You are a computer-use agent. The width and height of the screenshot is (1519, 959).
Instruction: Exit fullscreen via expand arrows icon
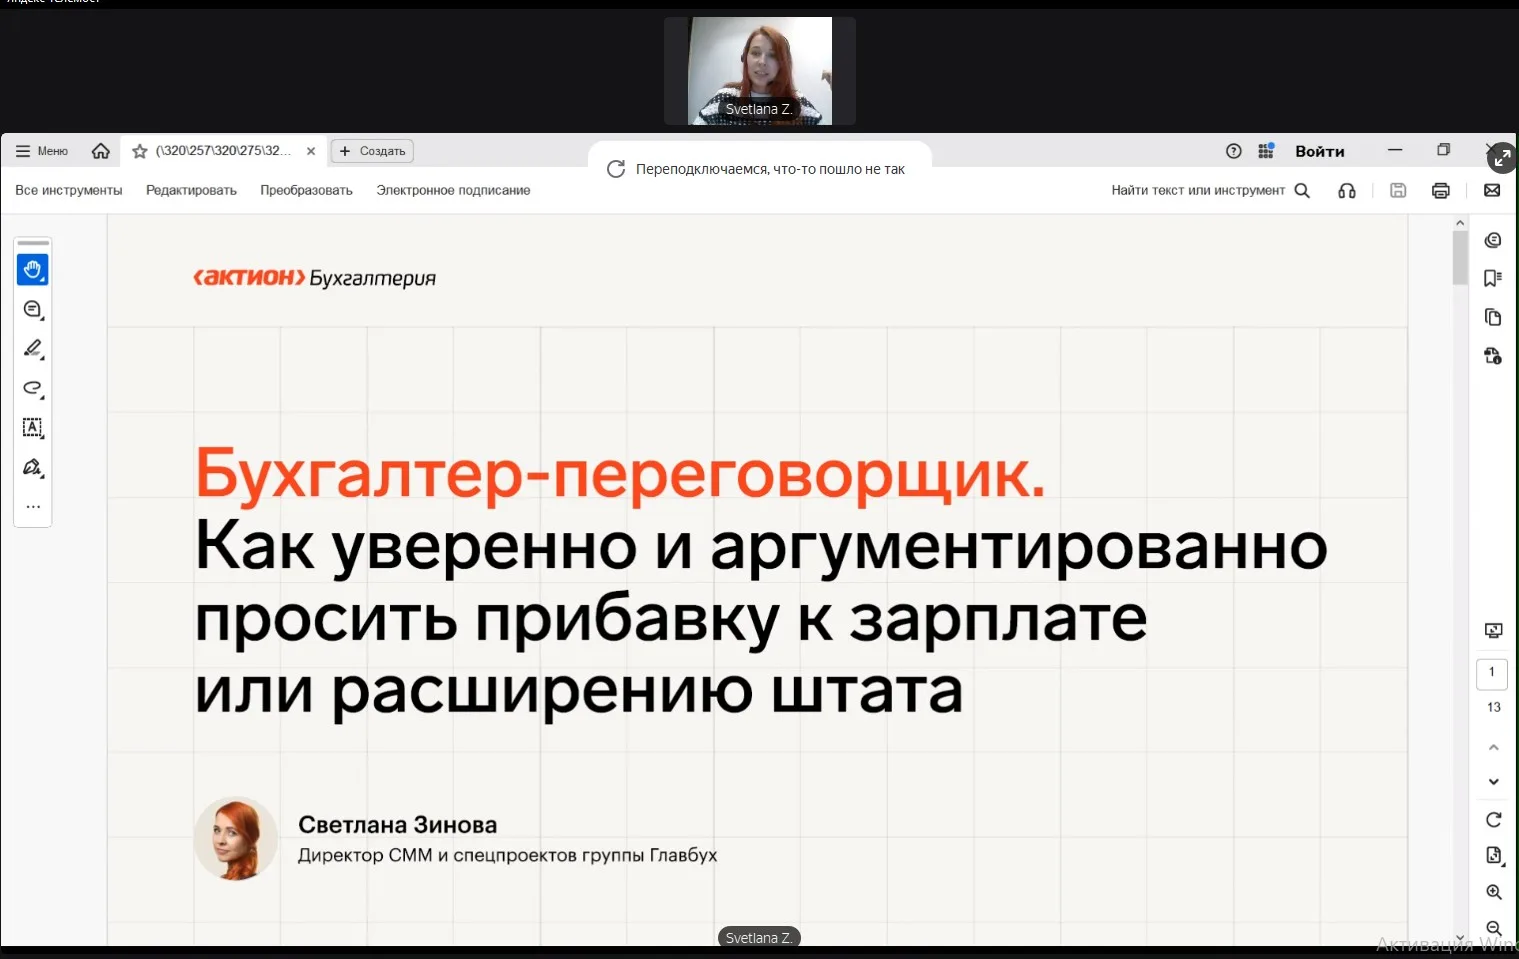tap(1502, 158)
